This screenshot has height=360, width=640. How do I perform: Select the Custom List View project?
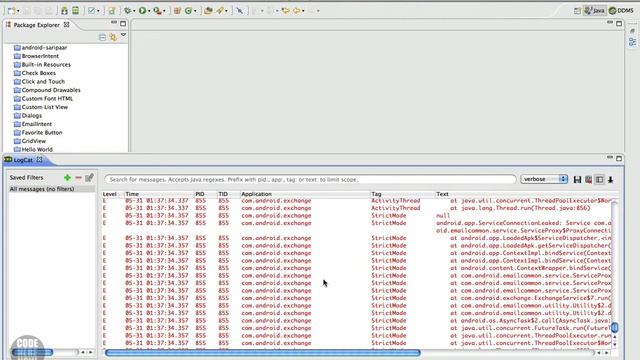tap(40, 107)
